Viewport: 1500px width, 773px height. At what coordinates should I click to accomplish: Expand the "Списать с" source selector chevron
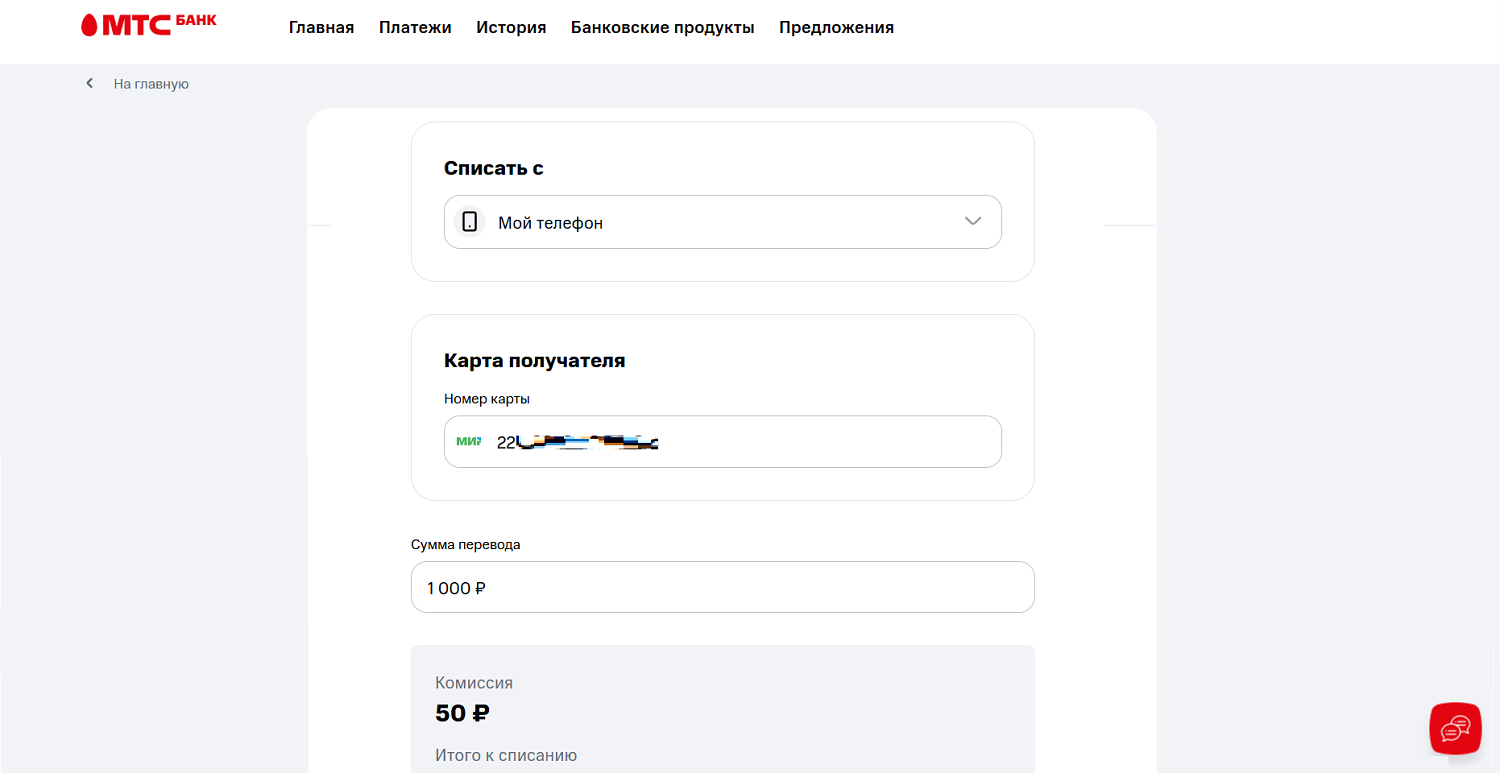[971, 222]
